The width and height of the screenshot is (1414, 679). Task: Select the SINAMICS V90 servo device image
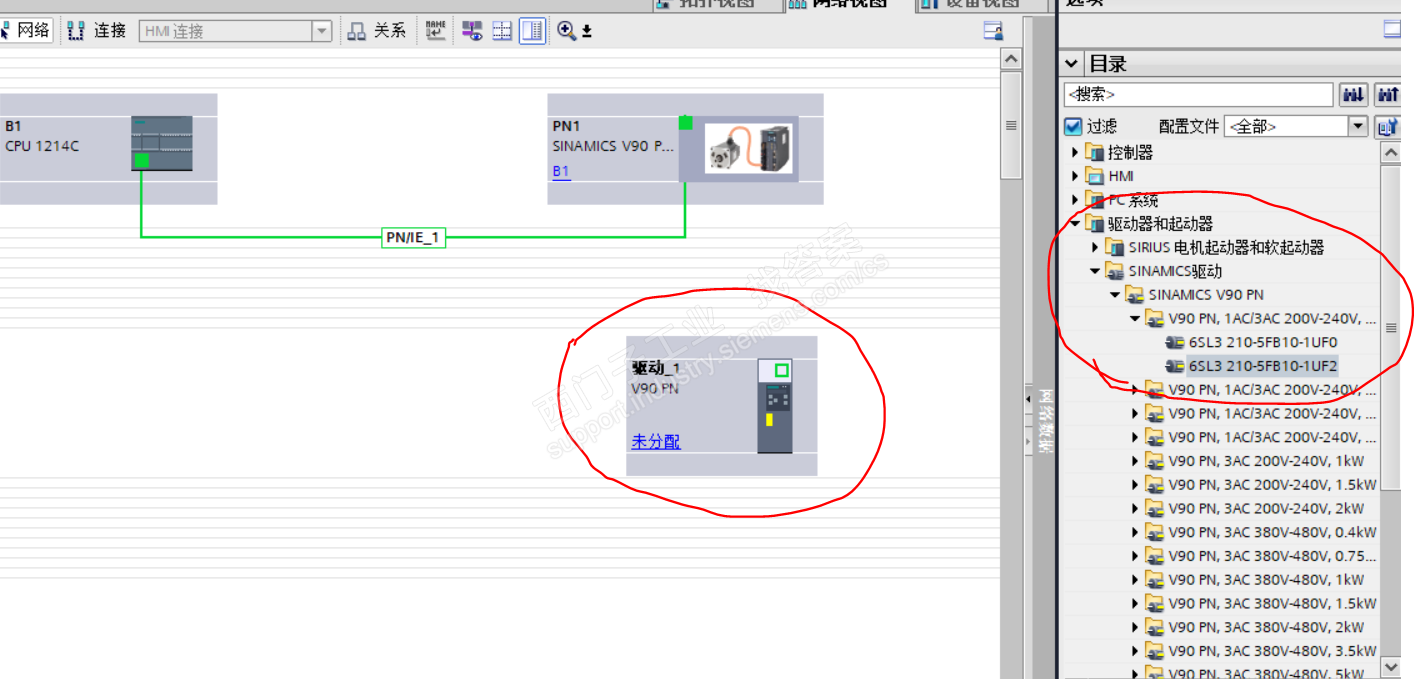pos(750,149)
